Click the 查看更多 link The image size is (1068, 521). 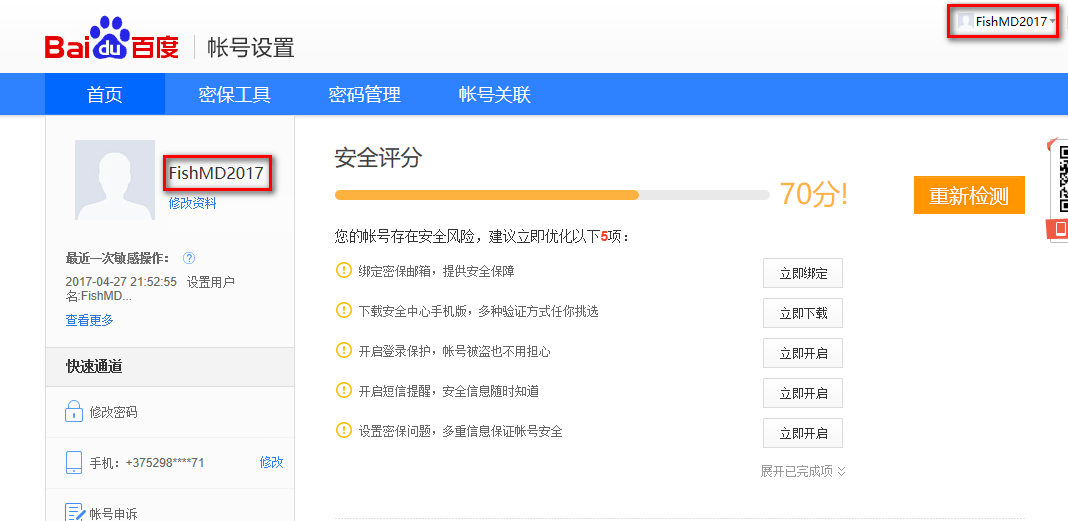pyautogui.click(x=90, y=320)
